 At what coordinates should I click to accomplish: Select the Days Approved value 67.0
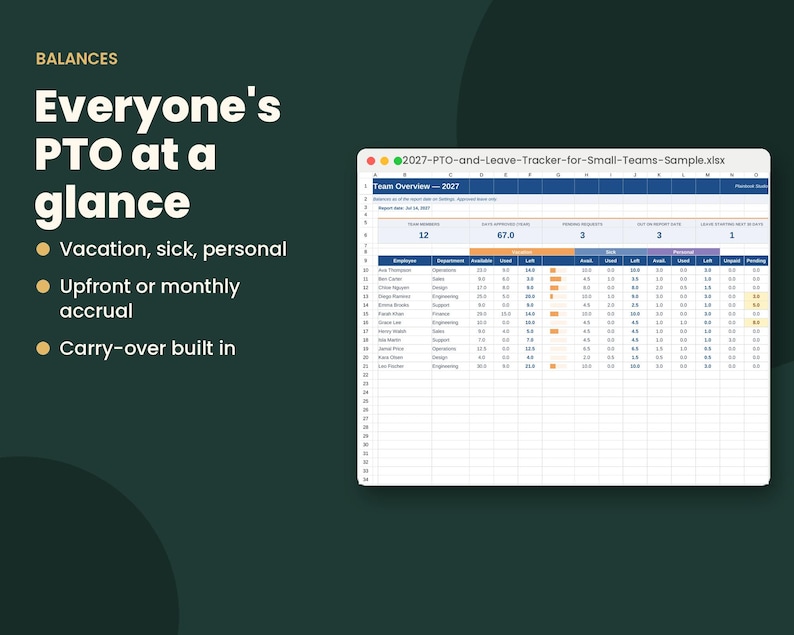coord(505,235)
